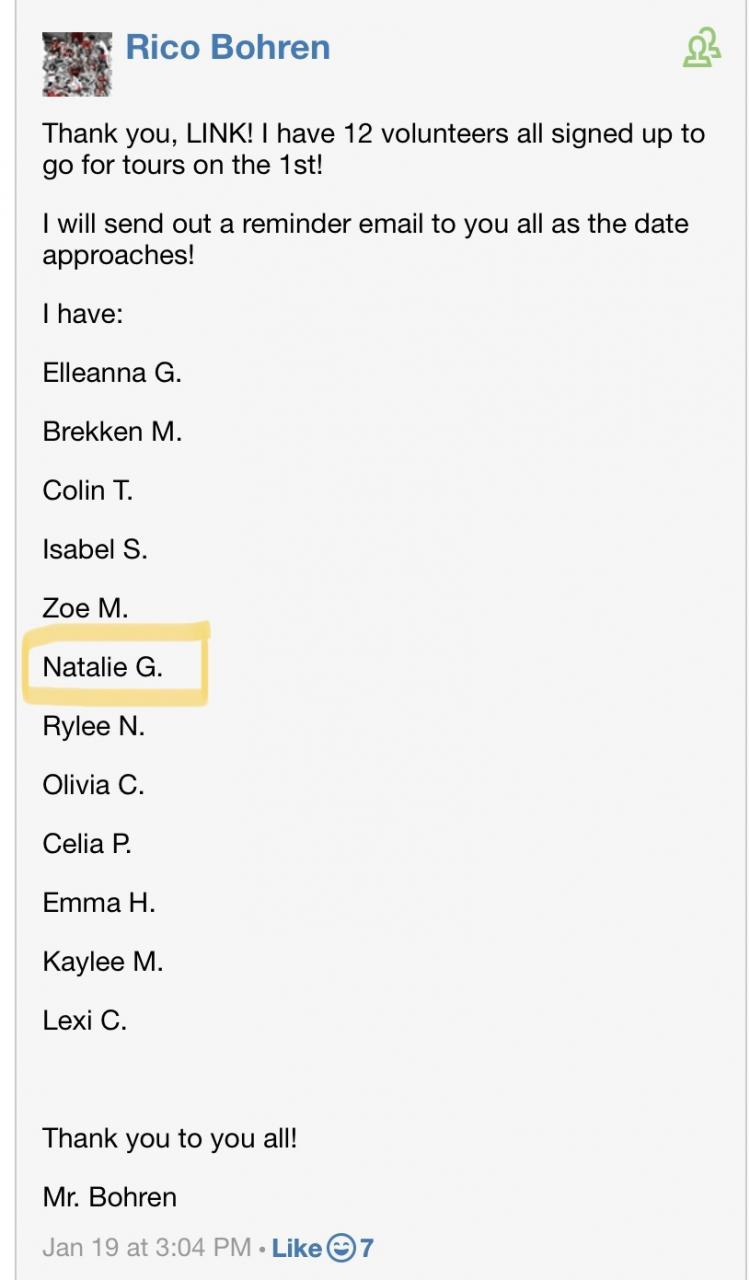This screenshot has width=750, height=1280.
Task: Click Lexi C. at the list's end
Action: click(x=85, y=1020)
